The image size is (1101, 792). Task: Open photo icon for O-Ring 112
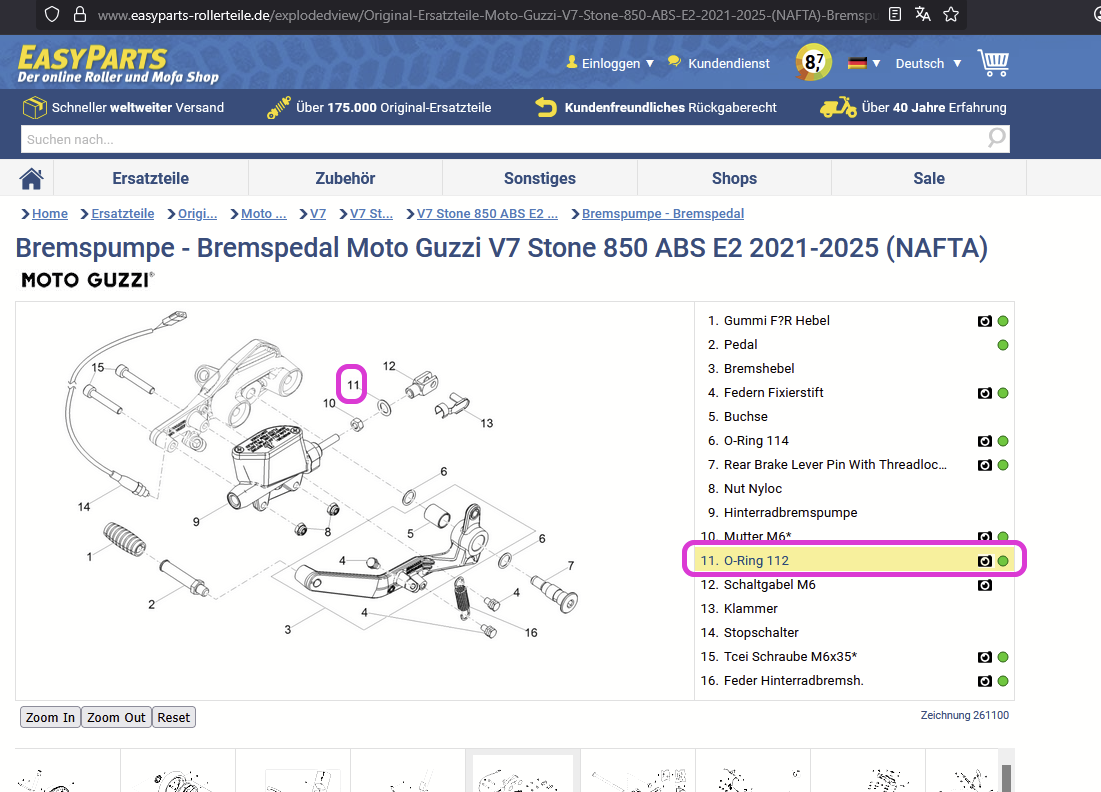pyautogui.click(x=984, y=562)
